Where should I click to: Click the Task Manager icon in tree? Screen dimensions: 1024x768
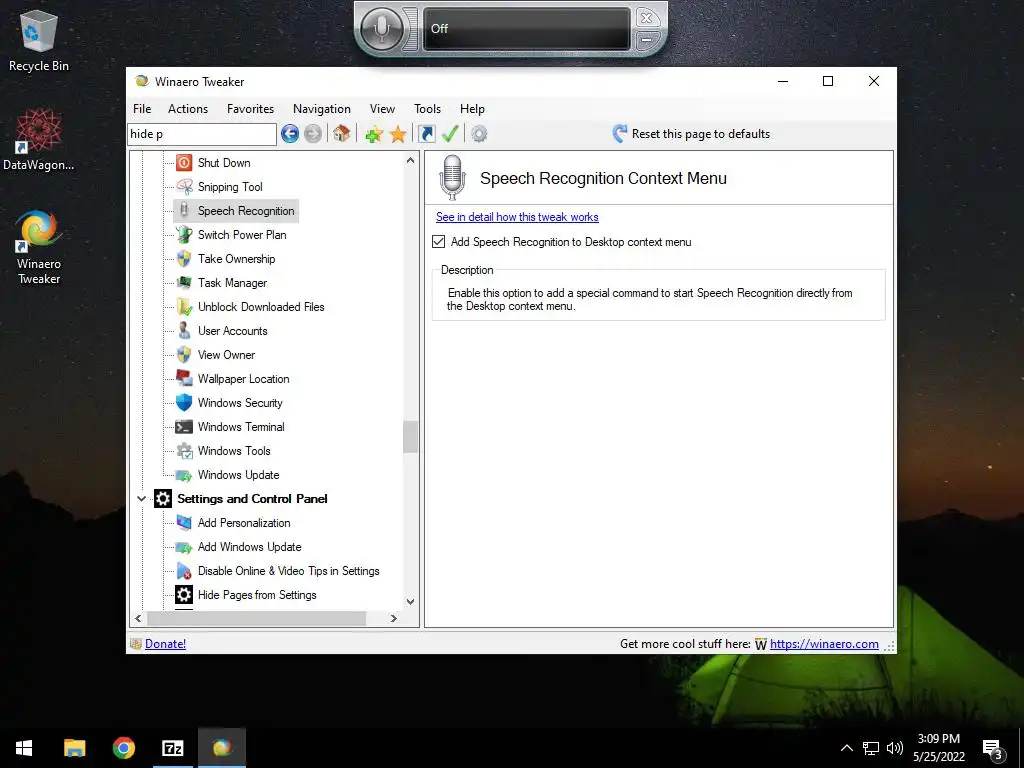[x=184, y=283]
